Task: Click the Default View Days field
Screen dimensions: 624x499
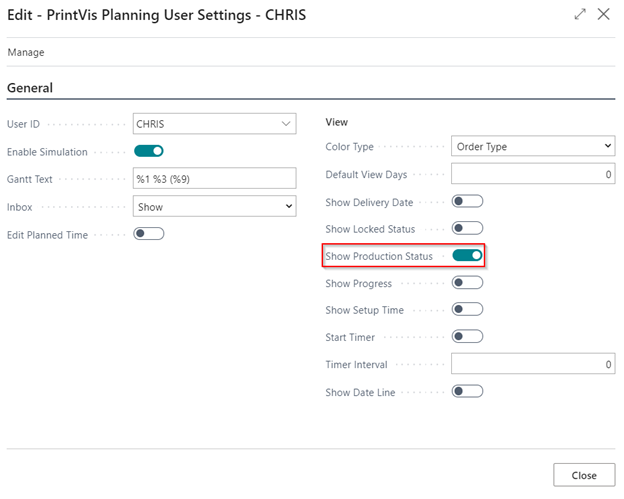Action: tap(533, 174)
